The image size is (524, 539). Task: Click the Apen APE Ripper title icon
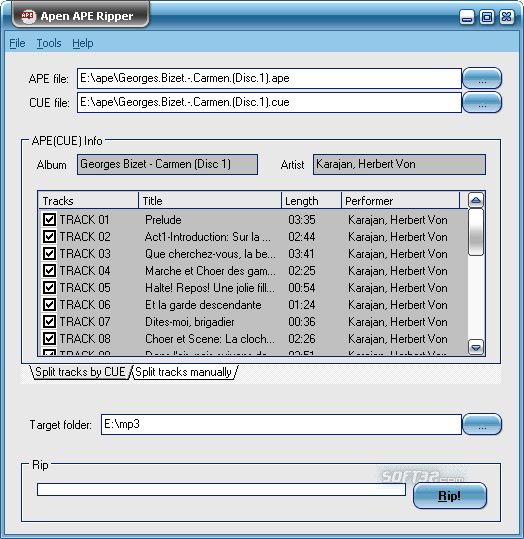point(28,16)
